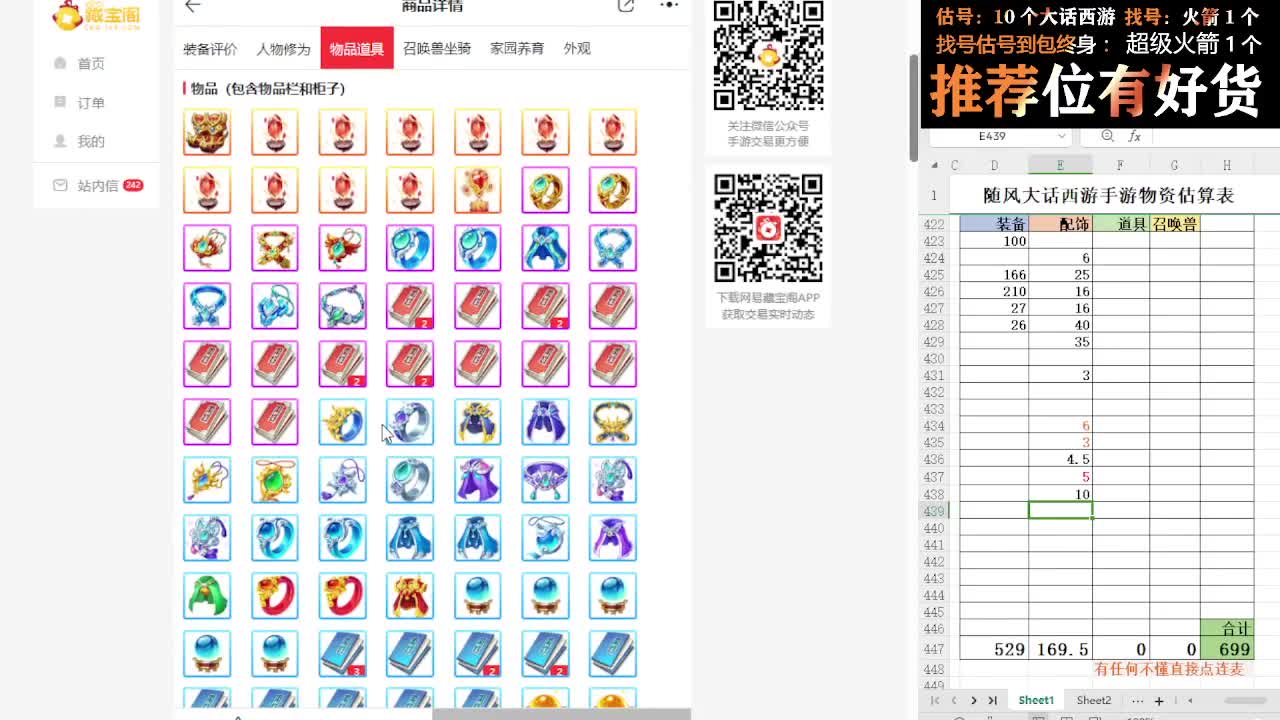The image size is (1280, 720).
Task: Open the 我的 profile section
Action: point(90,140)
